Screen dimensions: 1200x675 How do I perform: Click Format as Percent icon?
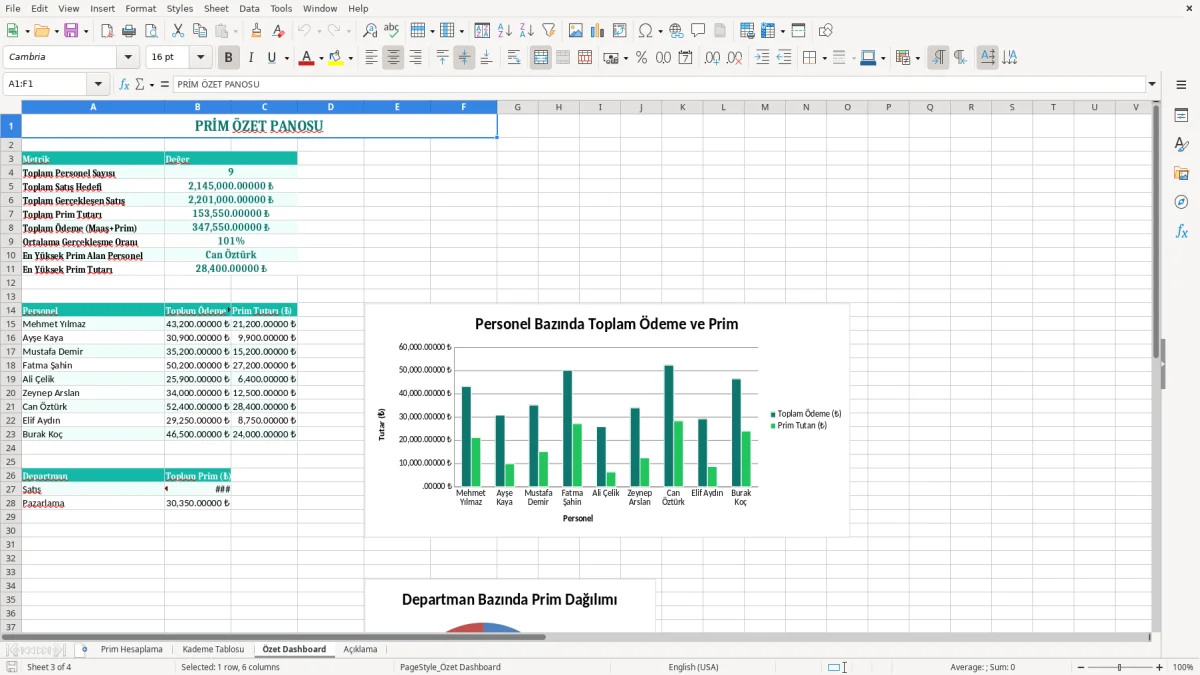641,58
